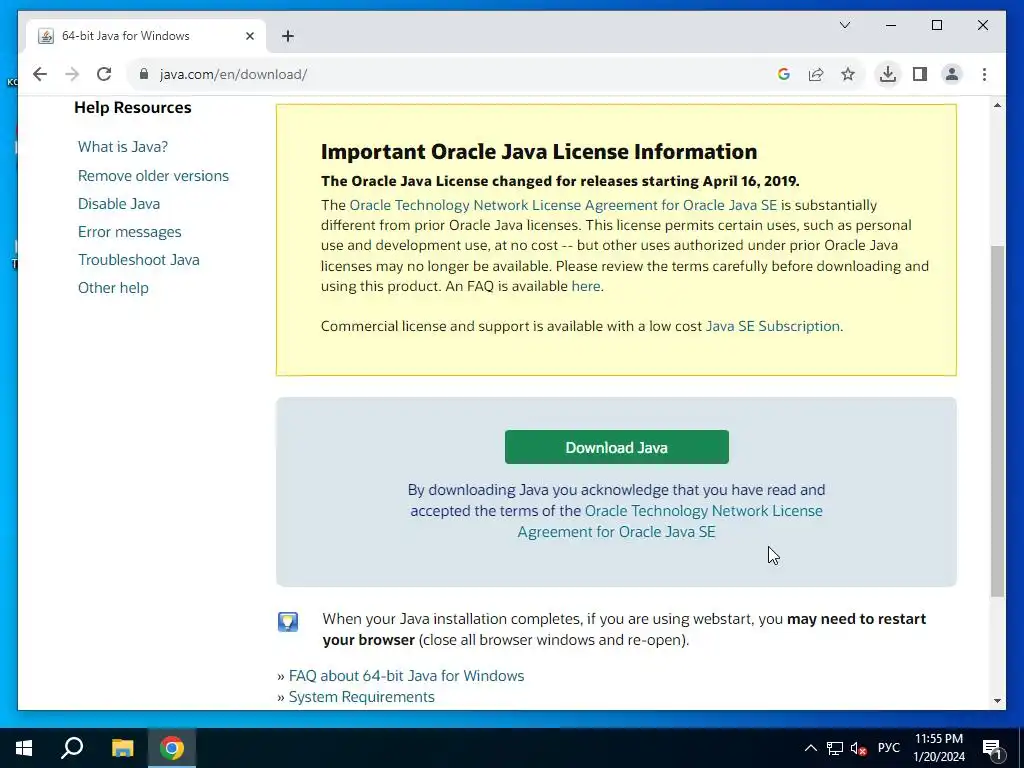
Task: Show hidden system tray icons
Action: [x=810, y=748]
